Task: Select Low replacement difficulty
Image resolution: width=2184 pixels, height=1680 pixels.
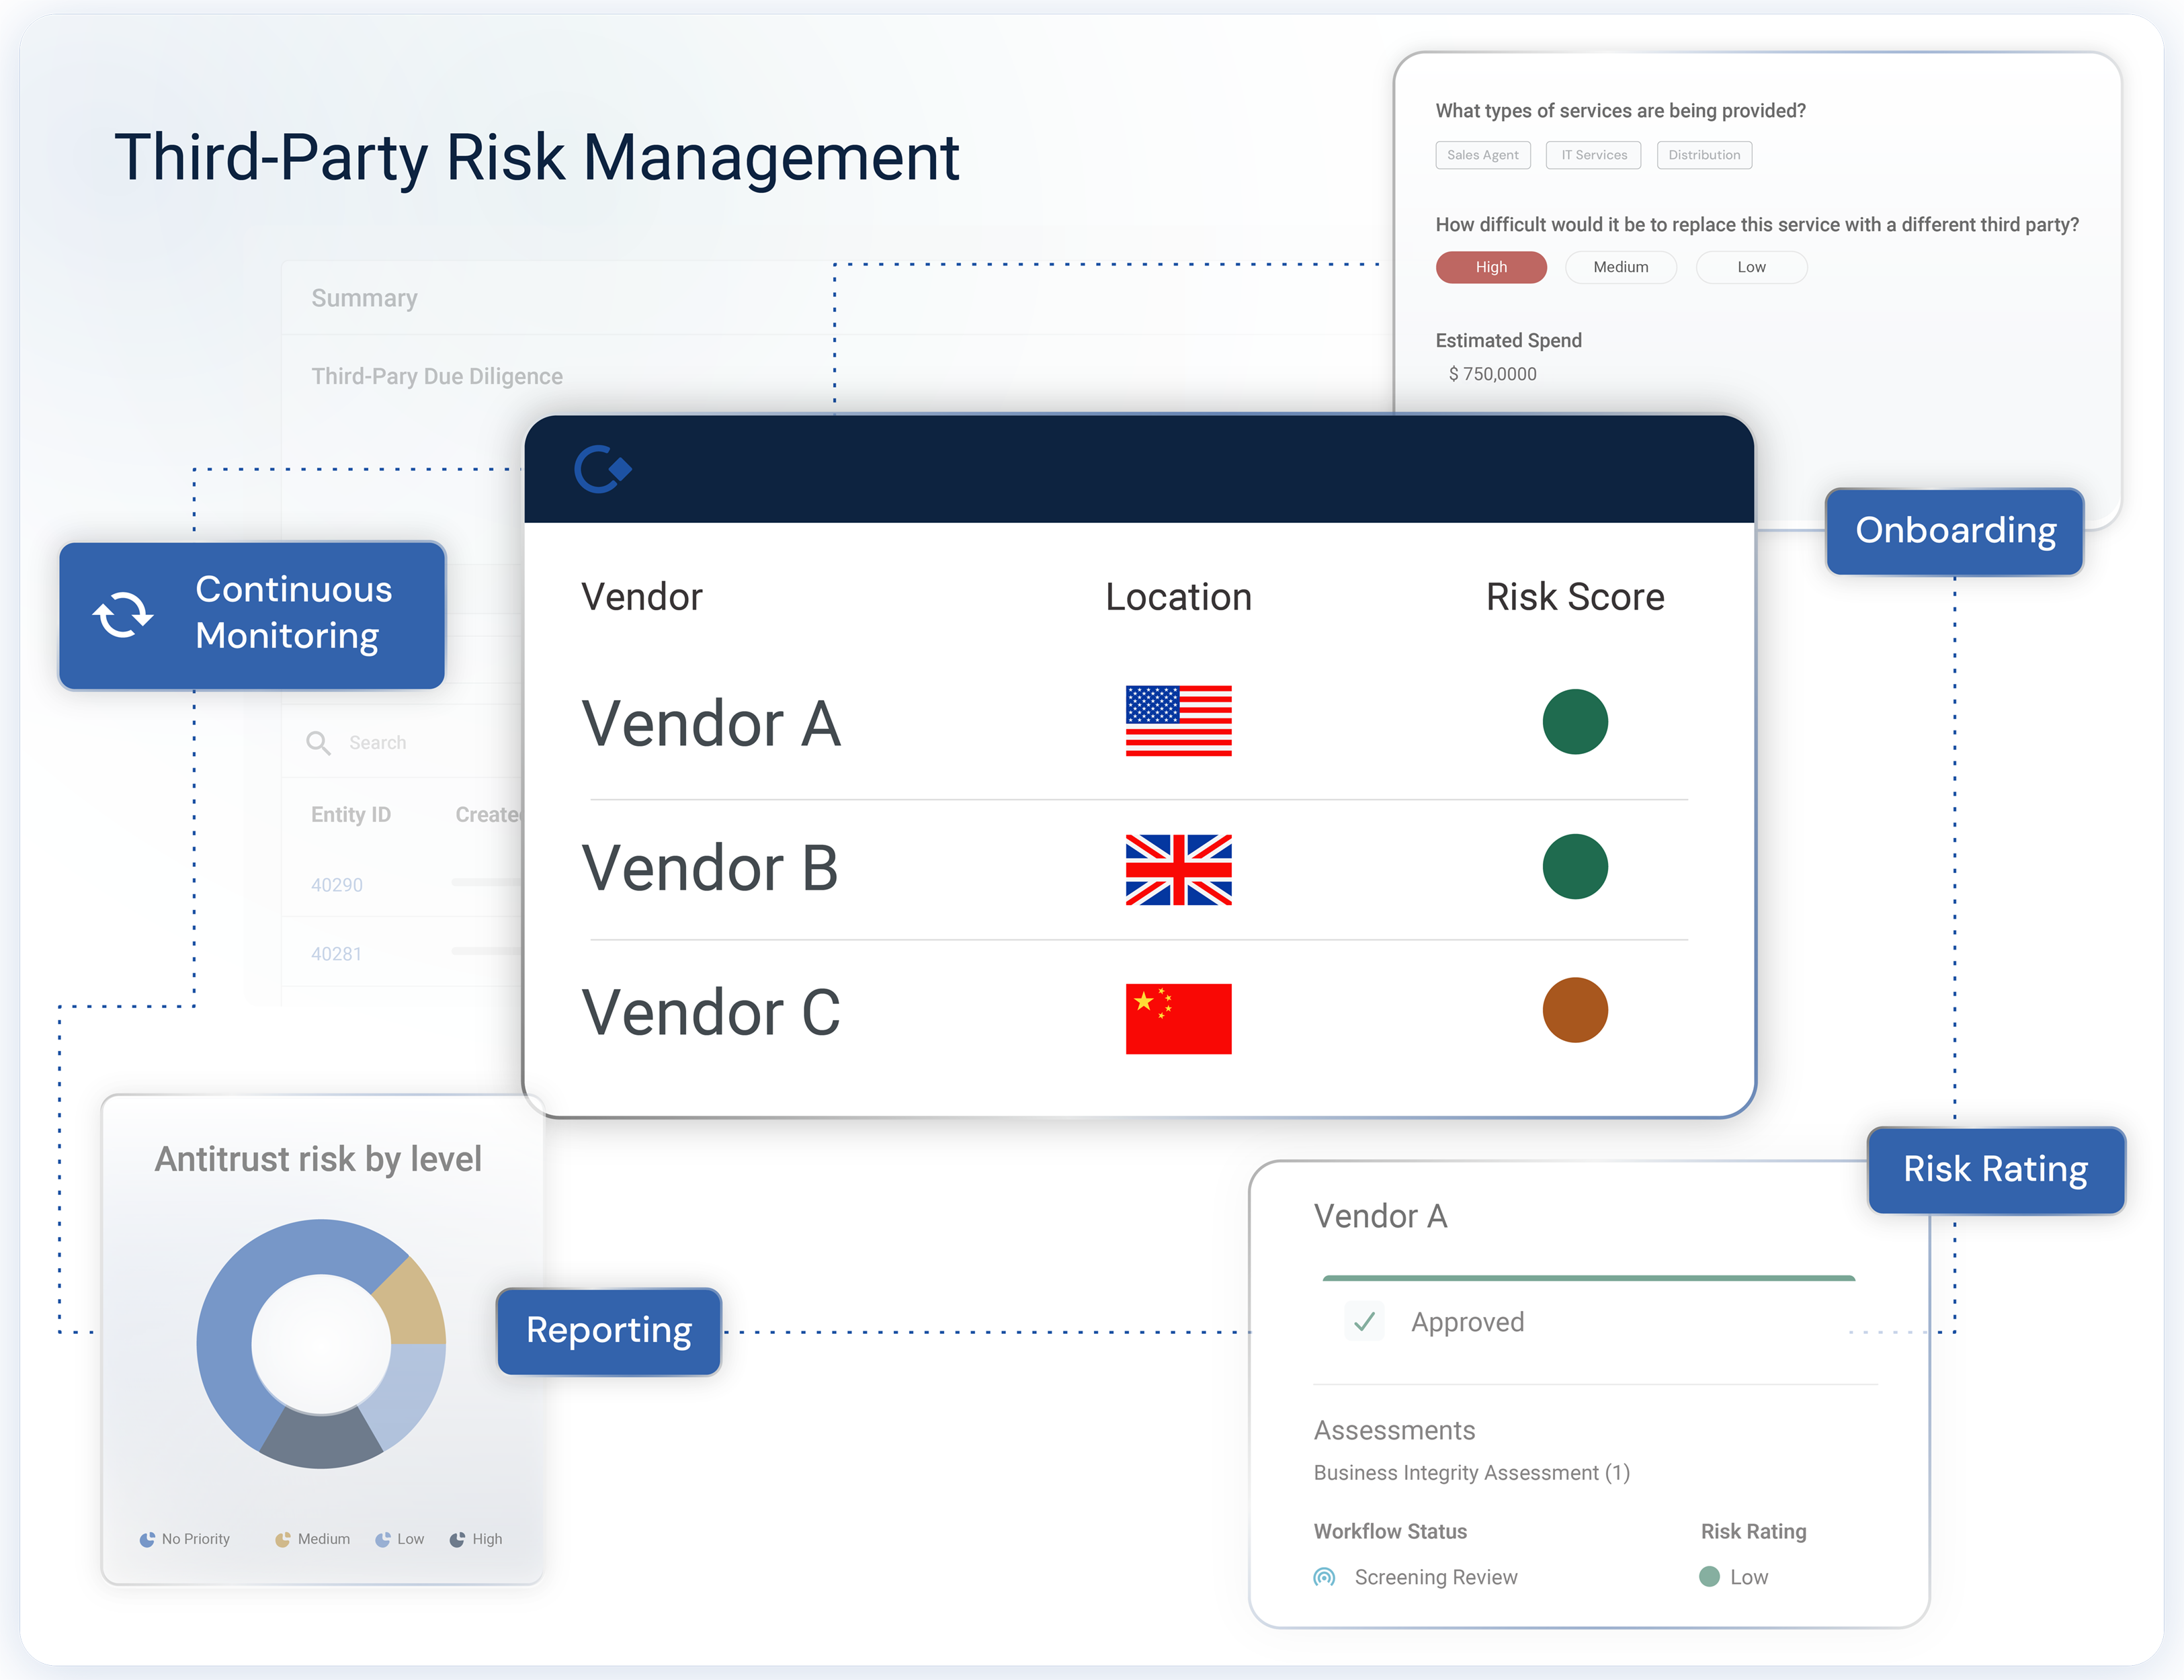Action: pos(1751,267)
